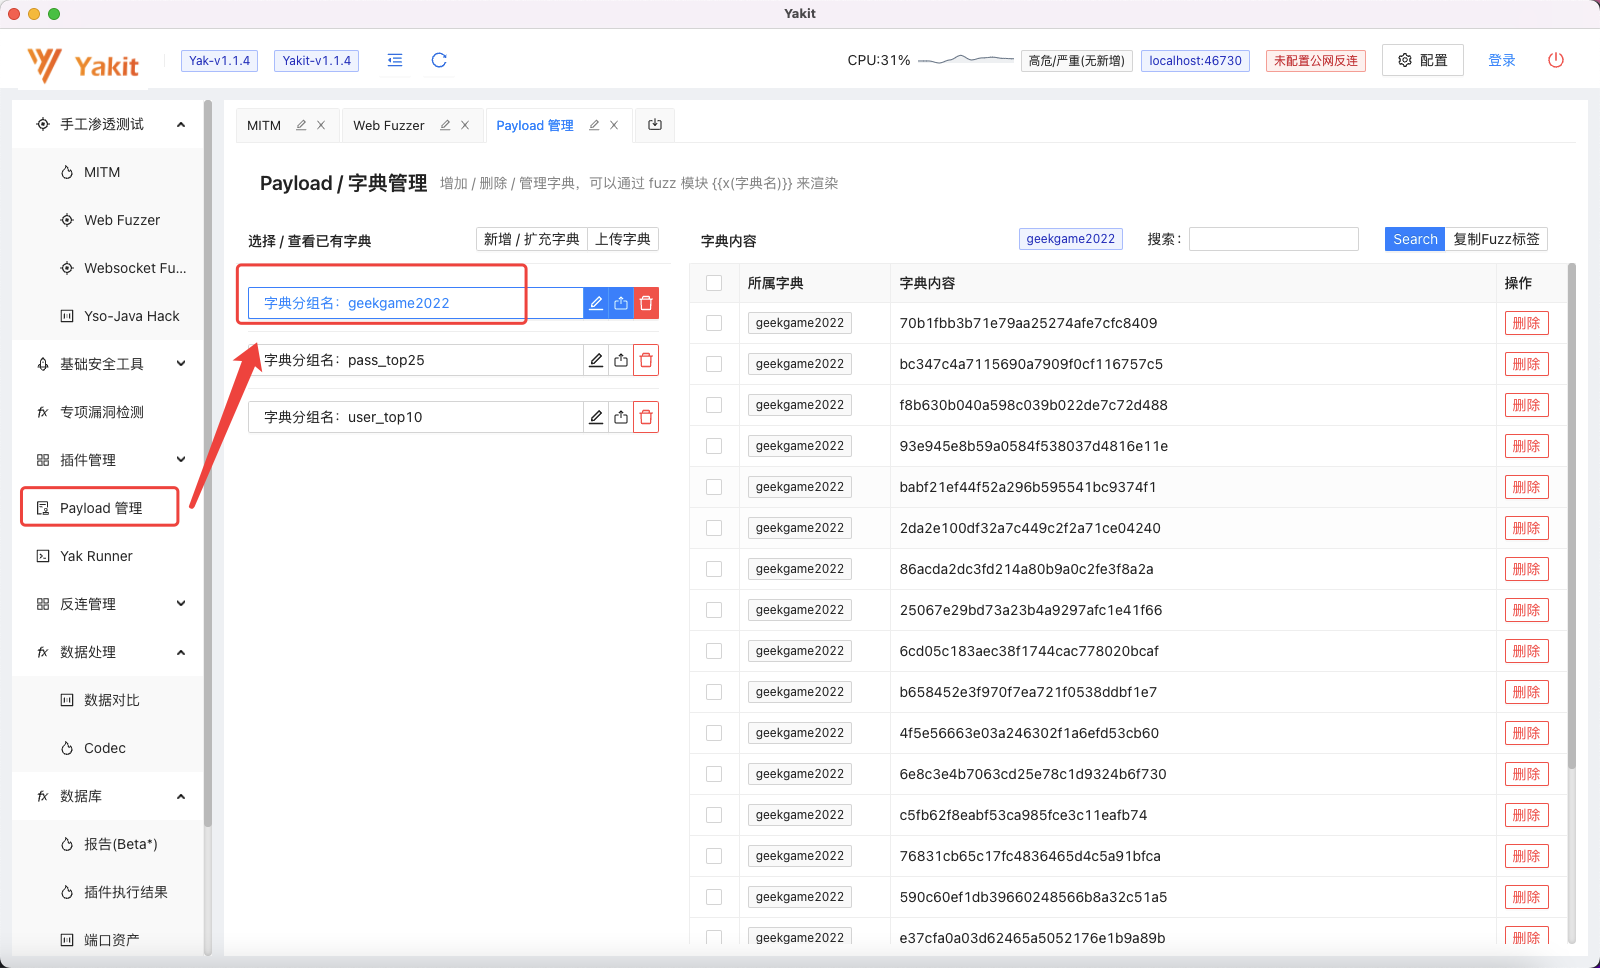This screenshot has width=1600, height=968.
Task: Check the row 25067e29bd73a23b4a9297afc1e41f66
Action: coord(714,610)
